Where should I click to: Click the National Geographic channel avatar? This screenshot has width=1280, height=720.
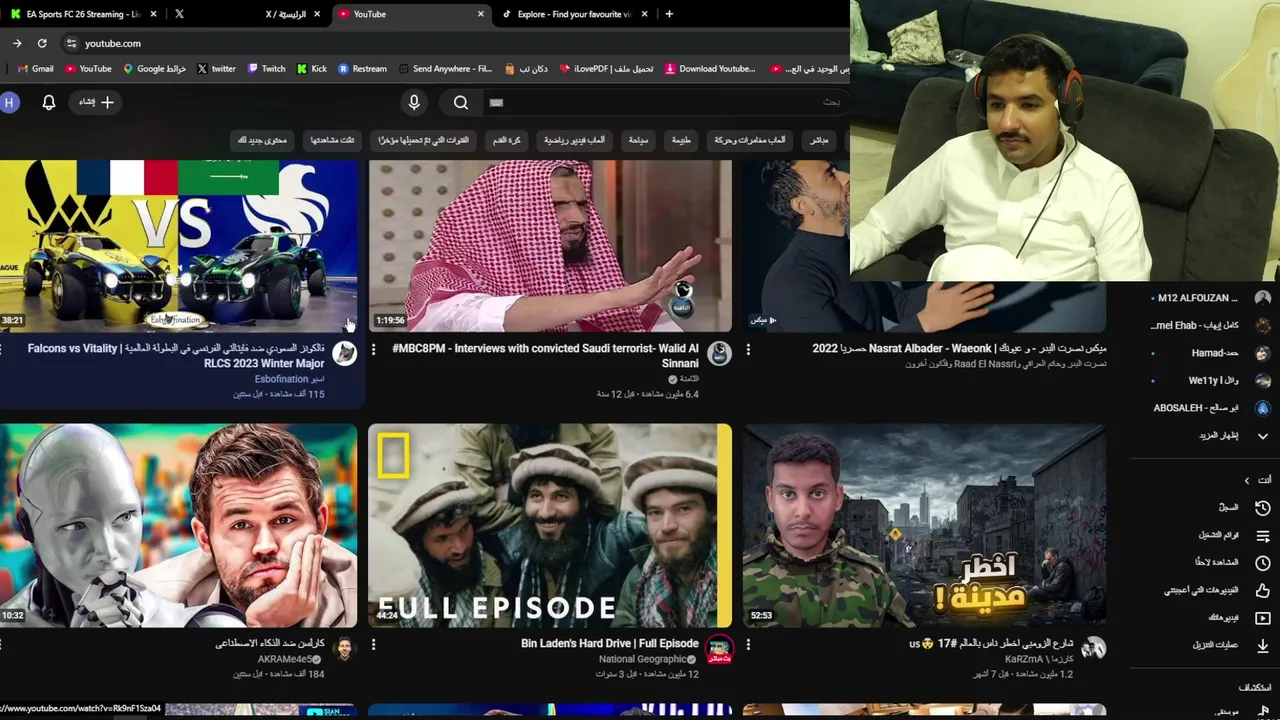pyautogui.click(x=718, y=649)
